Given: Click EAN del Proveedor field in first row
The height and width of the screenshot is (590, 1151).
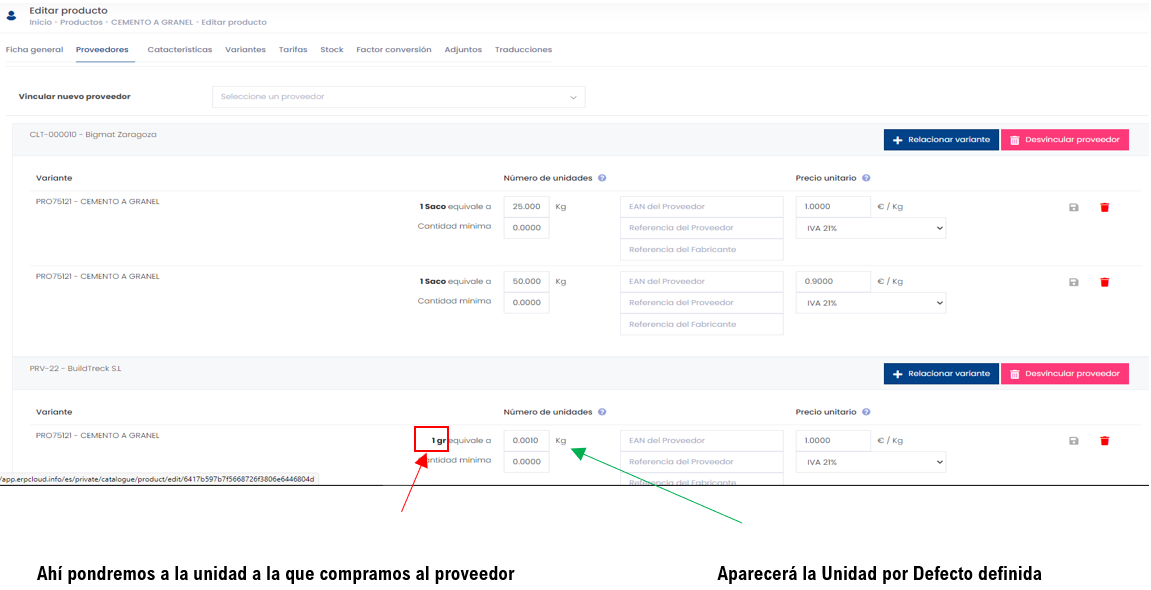Looking at the screenshot, I should [701, 207].
